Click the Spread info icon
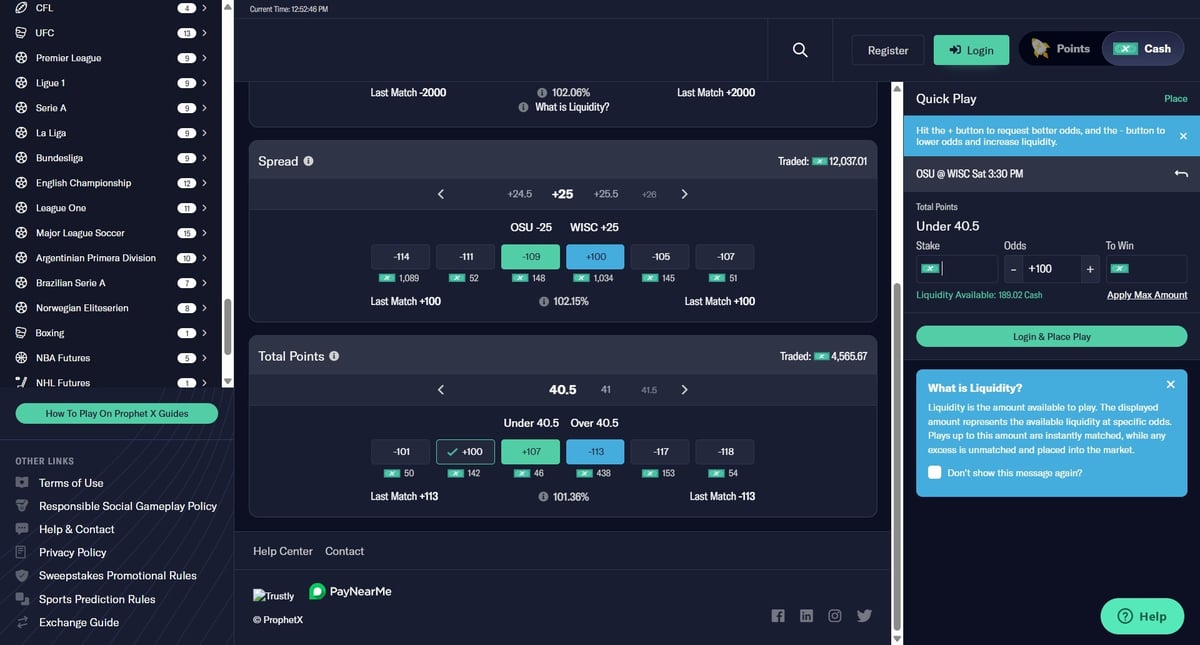Image resolution: width=1200 pixels, height=645 pixels. click(308, 162)
